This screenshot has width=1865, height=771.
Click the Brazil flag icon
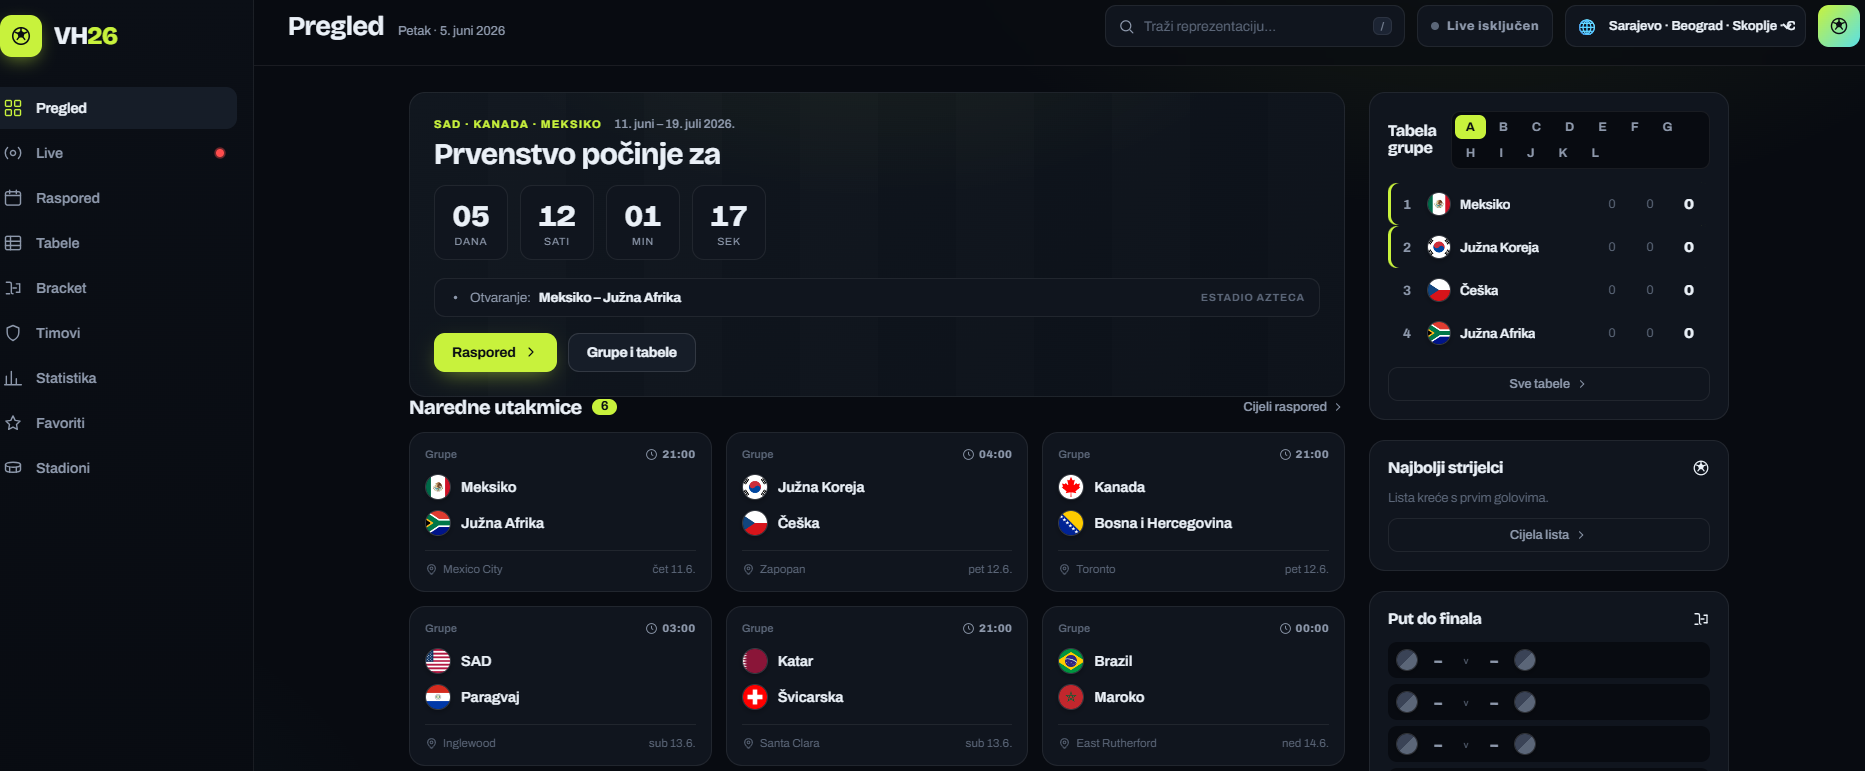click(1071, 661)
